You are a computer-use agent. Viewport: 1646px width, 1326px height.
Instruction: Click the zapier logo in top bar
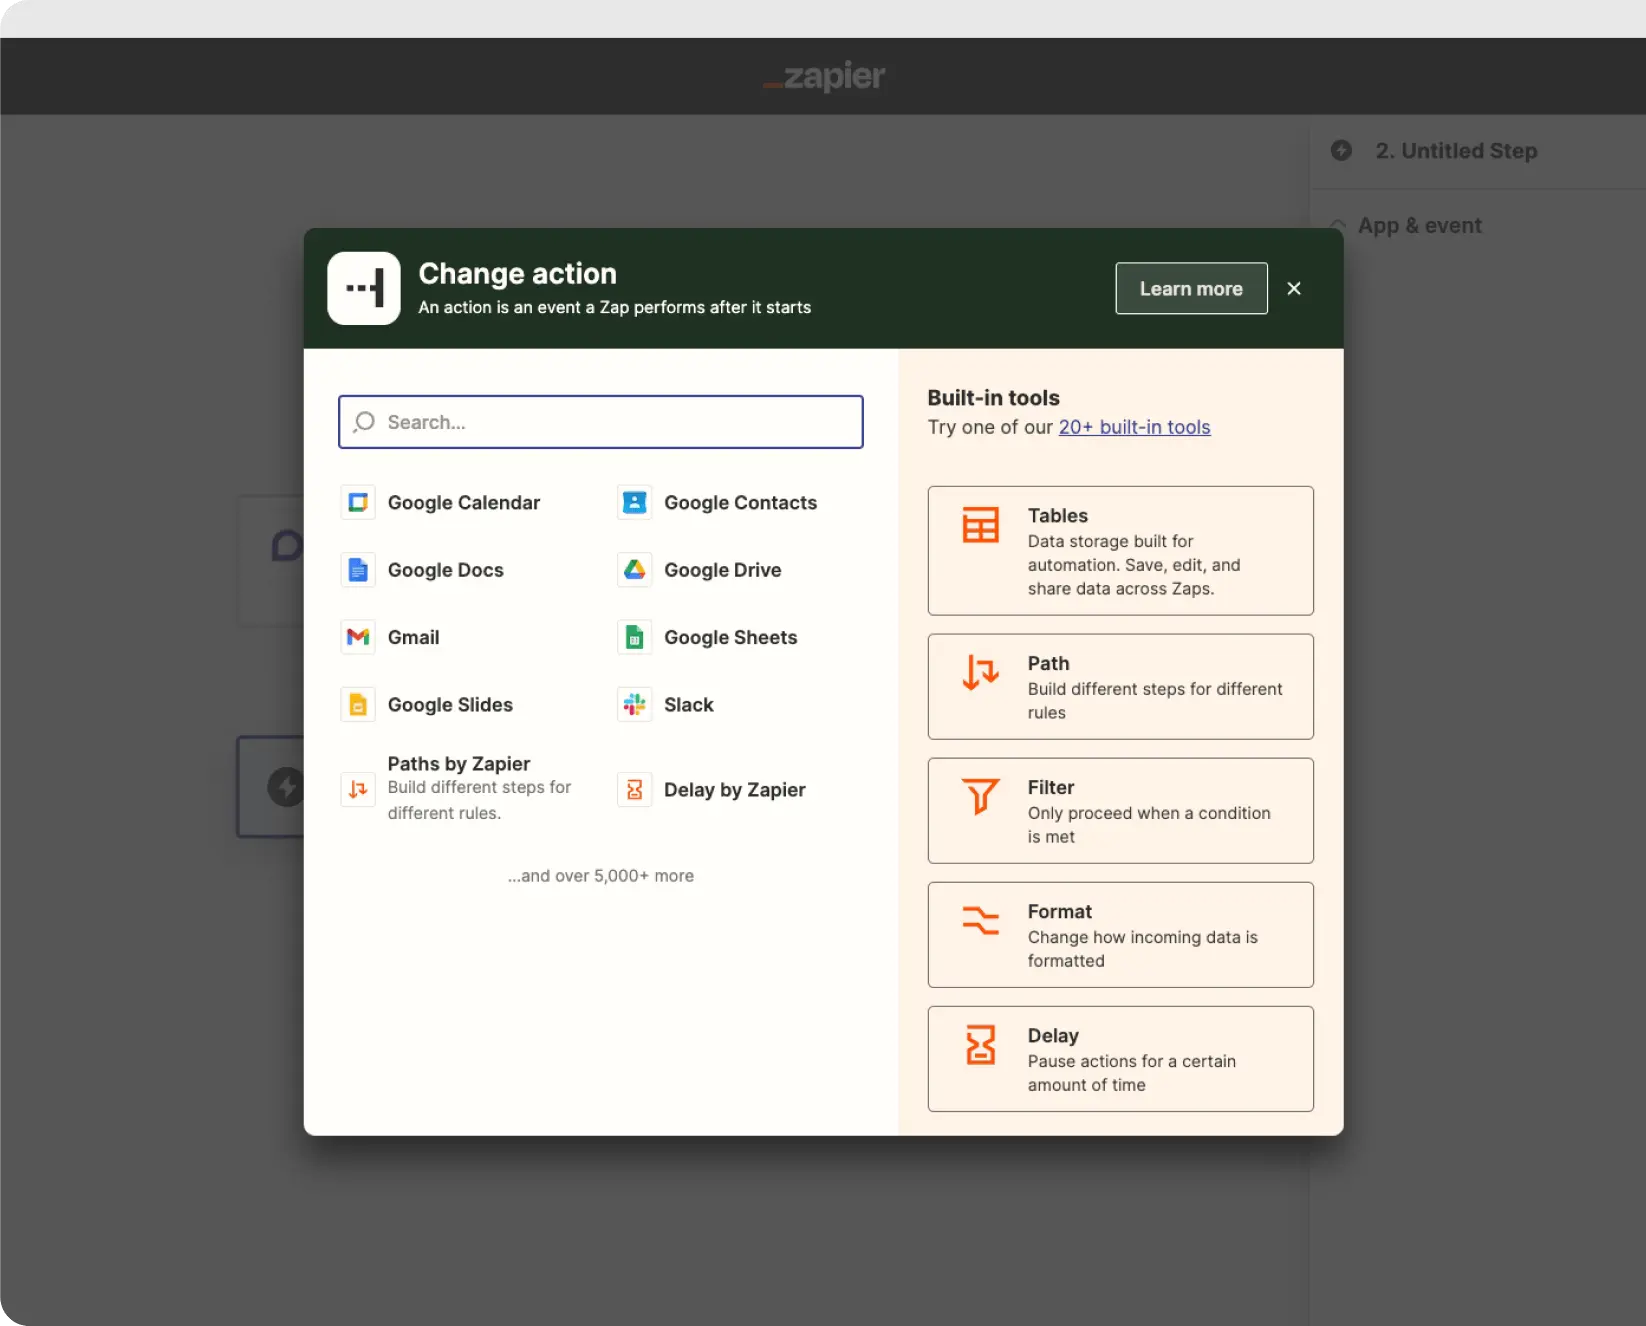[824, 76]
